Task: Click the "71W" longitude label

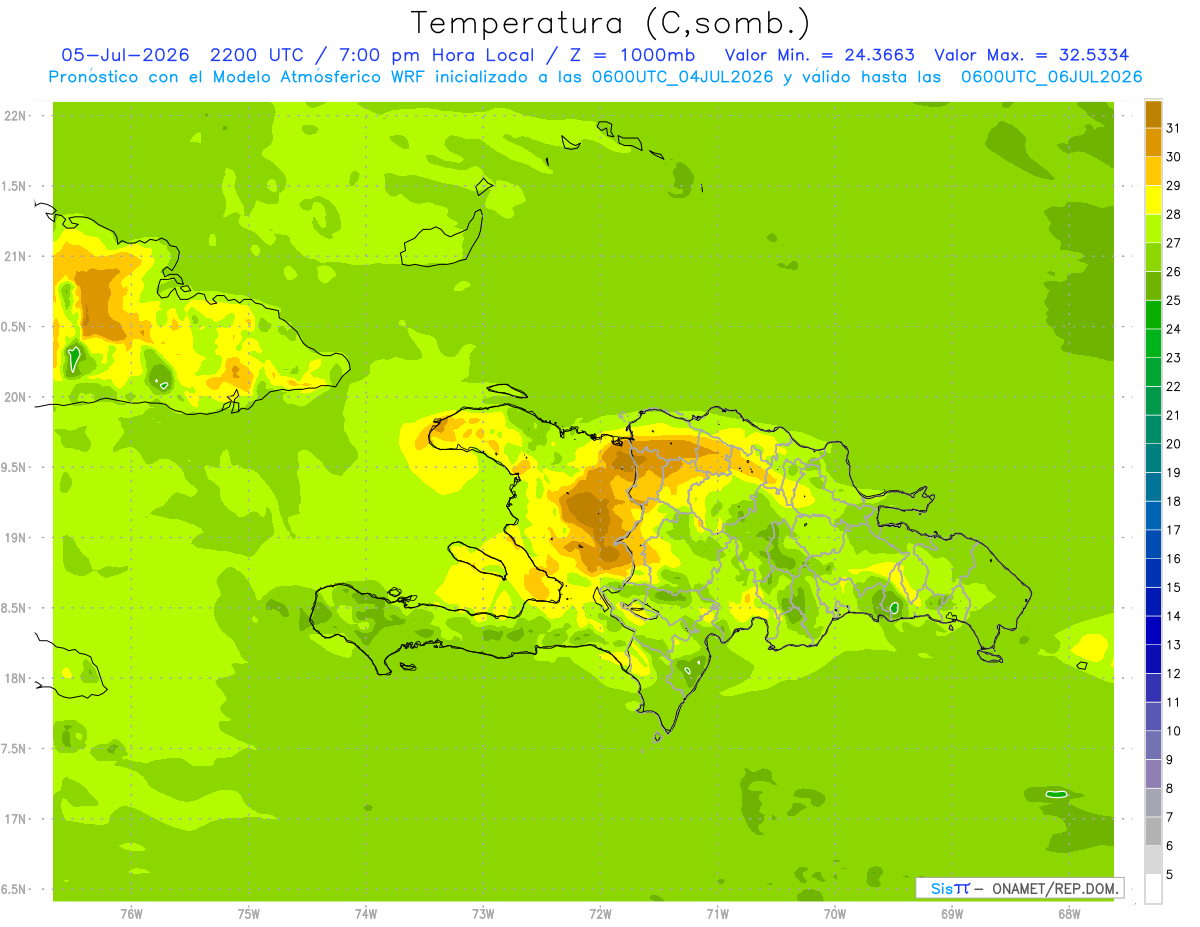Action: pos(717,913)
